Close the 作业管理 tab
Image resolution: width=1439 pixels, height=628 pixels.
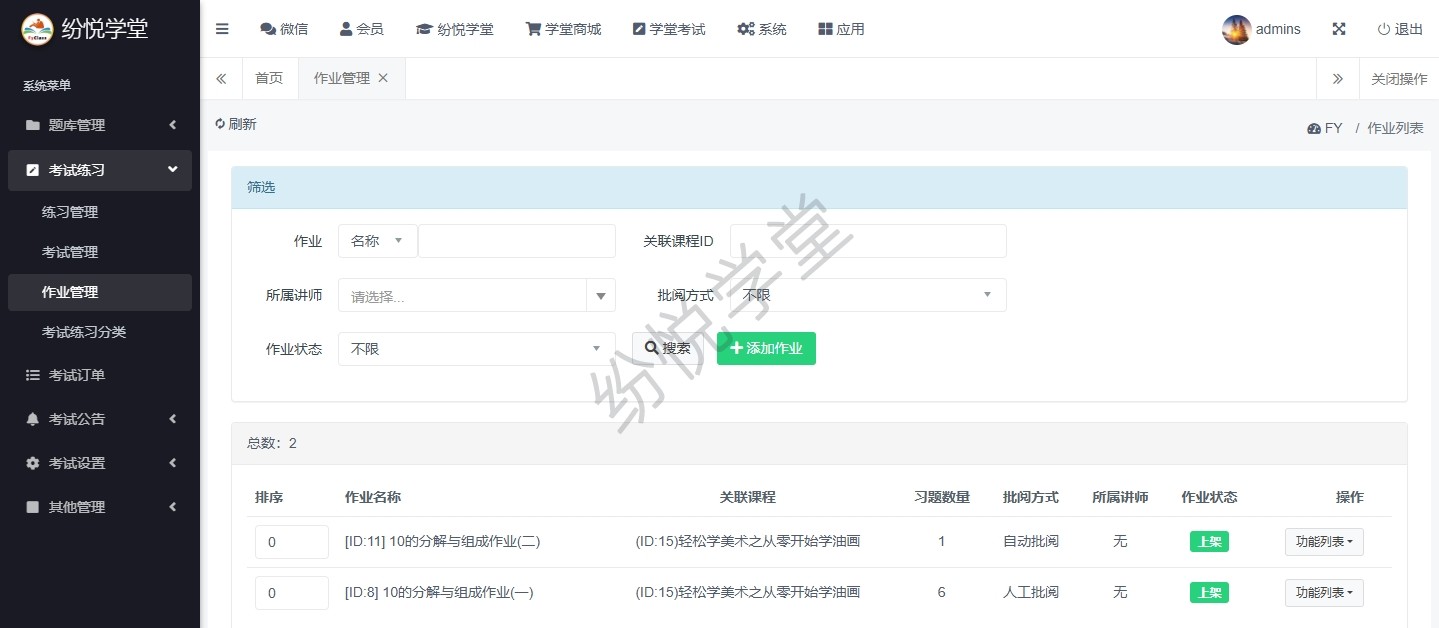coord(383,78)
